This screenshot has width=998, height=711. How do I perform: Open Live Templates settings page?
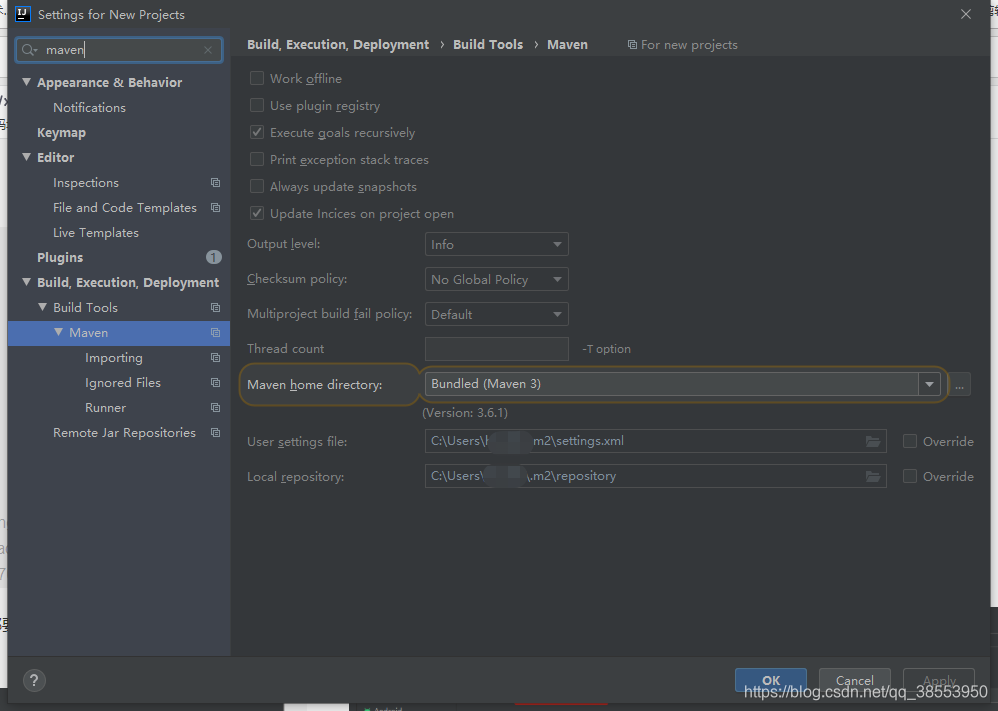click(95, 232)
